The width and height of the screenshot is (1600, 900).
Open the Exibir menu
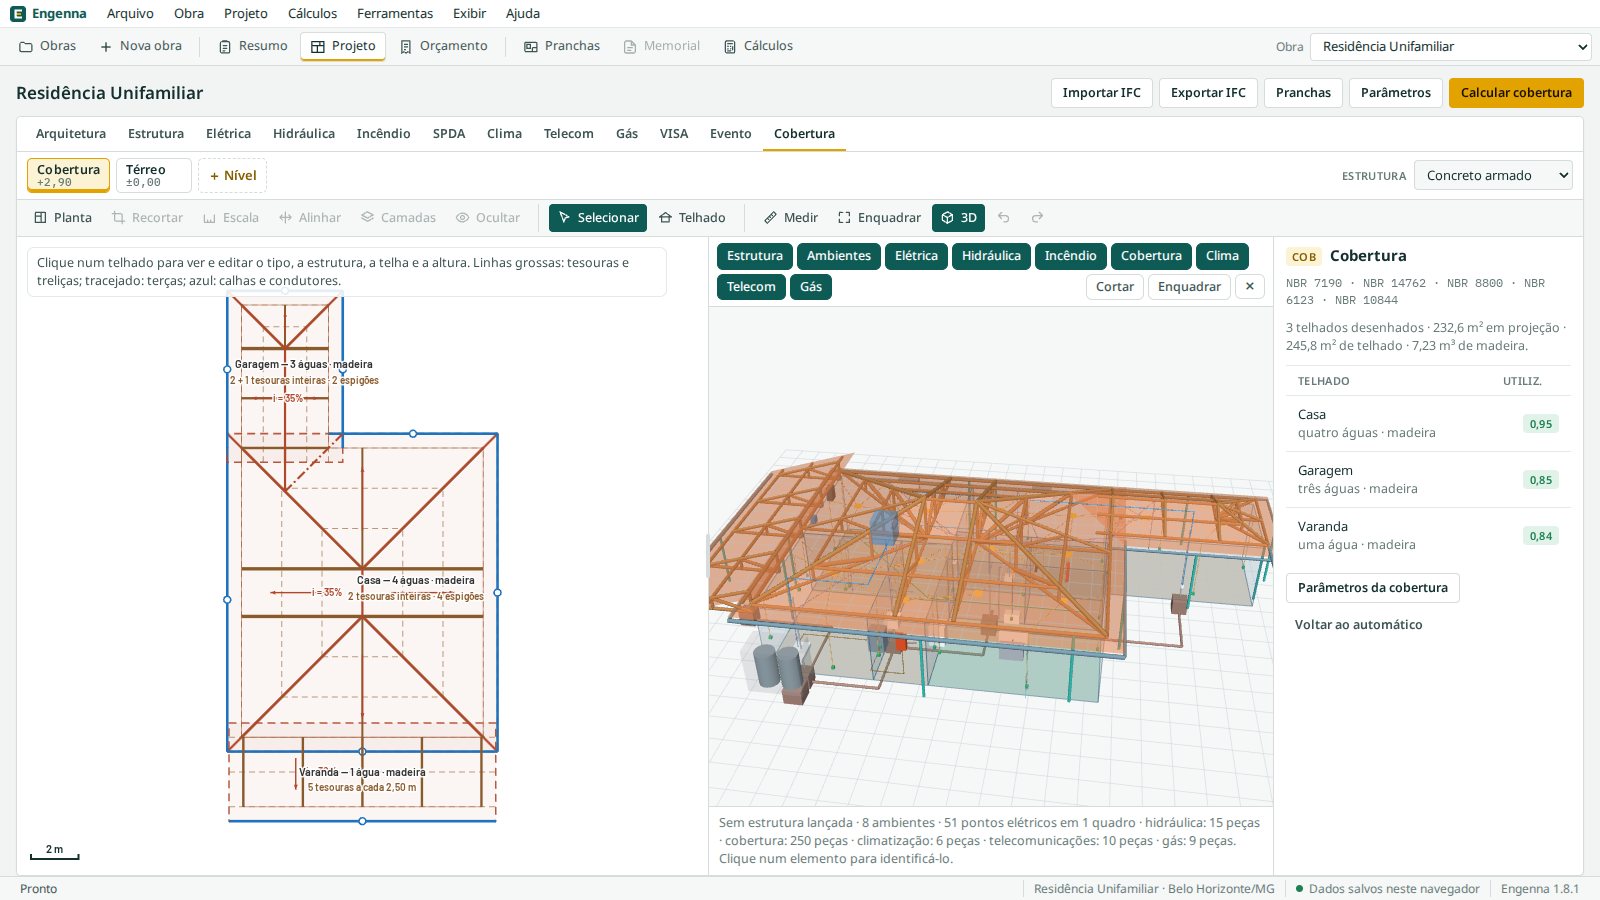point(469,14)
